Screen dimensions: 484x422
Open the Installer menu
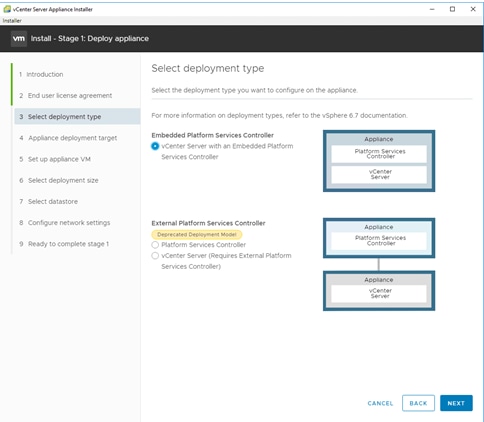click(x=12, y=21)
